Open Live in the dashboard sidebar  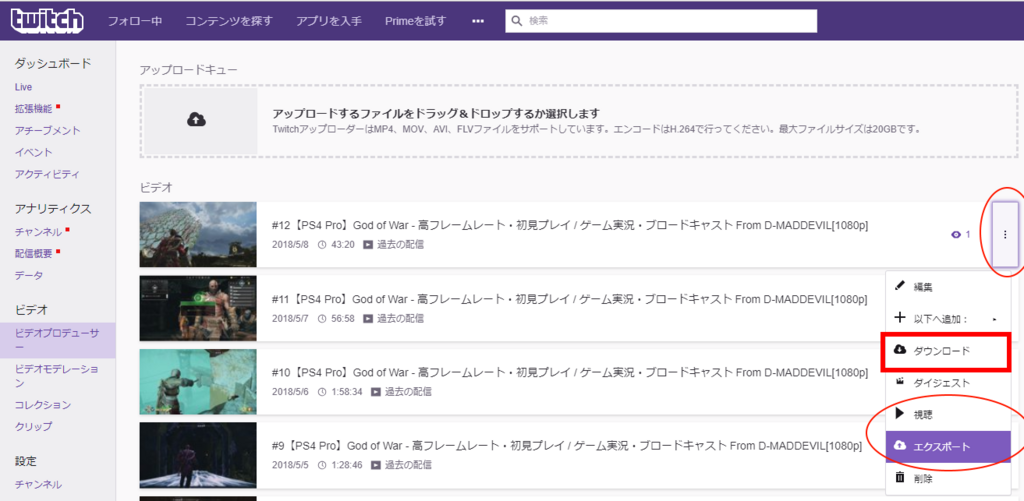(24, 87)
